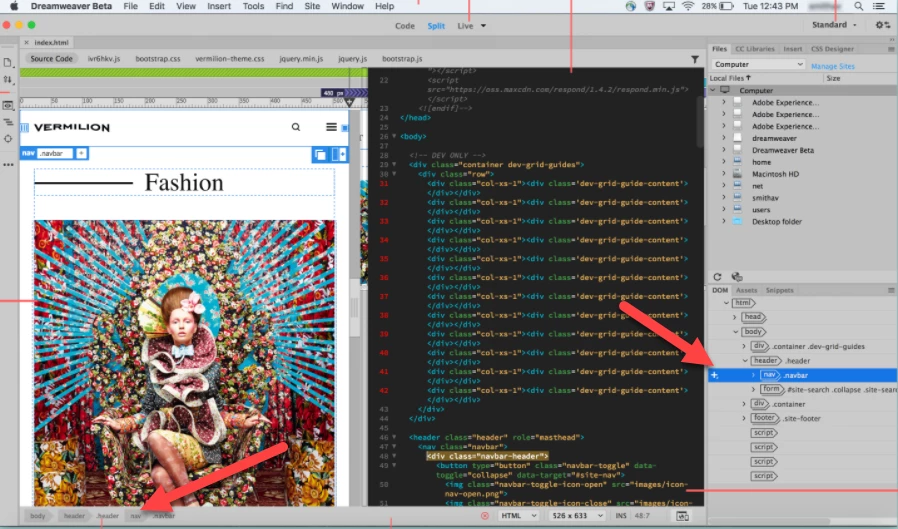Click the split view divider handle
The width and height of the screenshot is (898, 529).
click(x=355, y=307)
